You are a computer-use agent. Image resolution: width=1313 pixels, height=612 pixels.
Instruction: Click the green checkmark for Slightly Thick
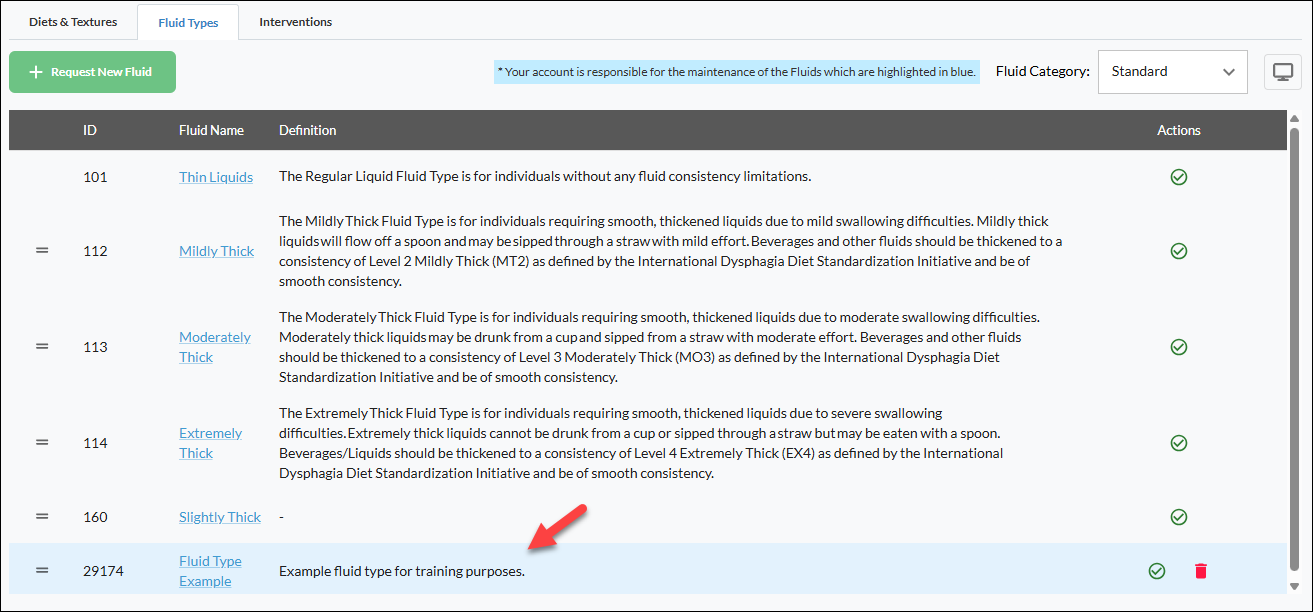pyautogui.click(x=1179, y=517)
